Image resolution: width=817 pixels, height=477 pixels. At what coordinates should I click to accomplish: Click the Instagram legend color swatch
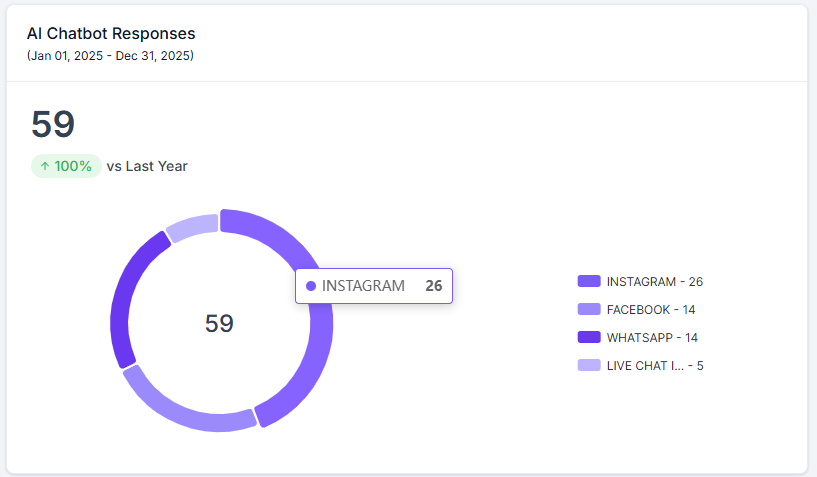coord(589,282)
